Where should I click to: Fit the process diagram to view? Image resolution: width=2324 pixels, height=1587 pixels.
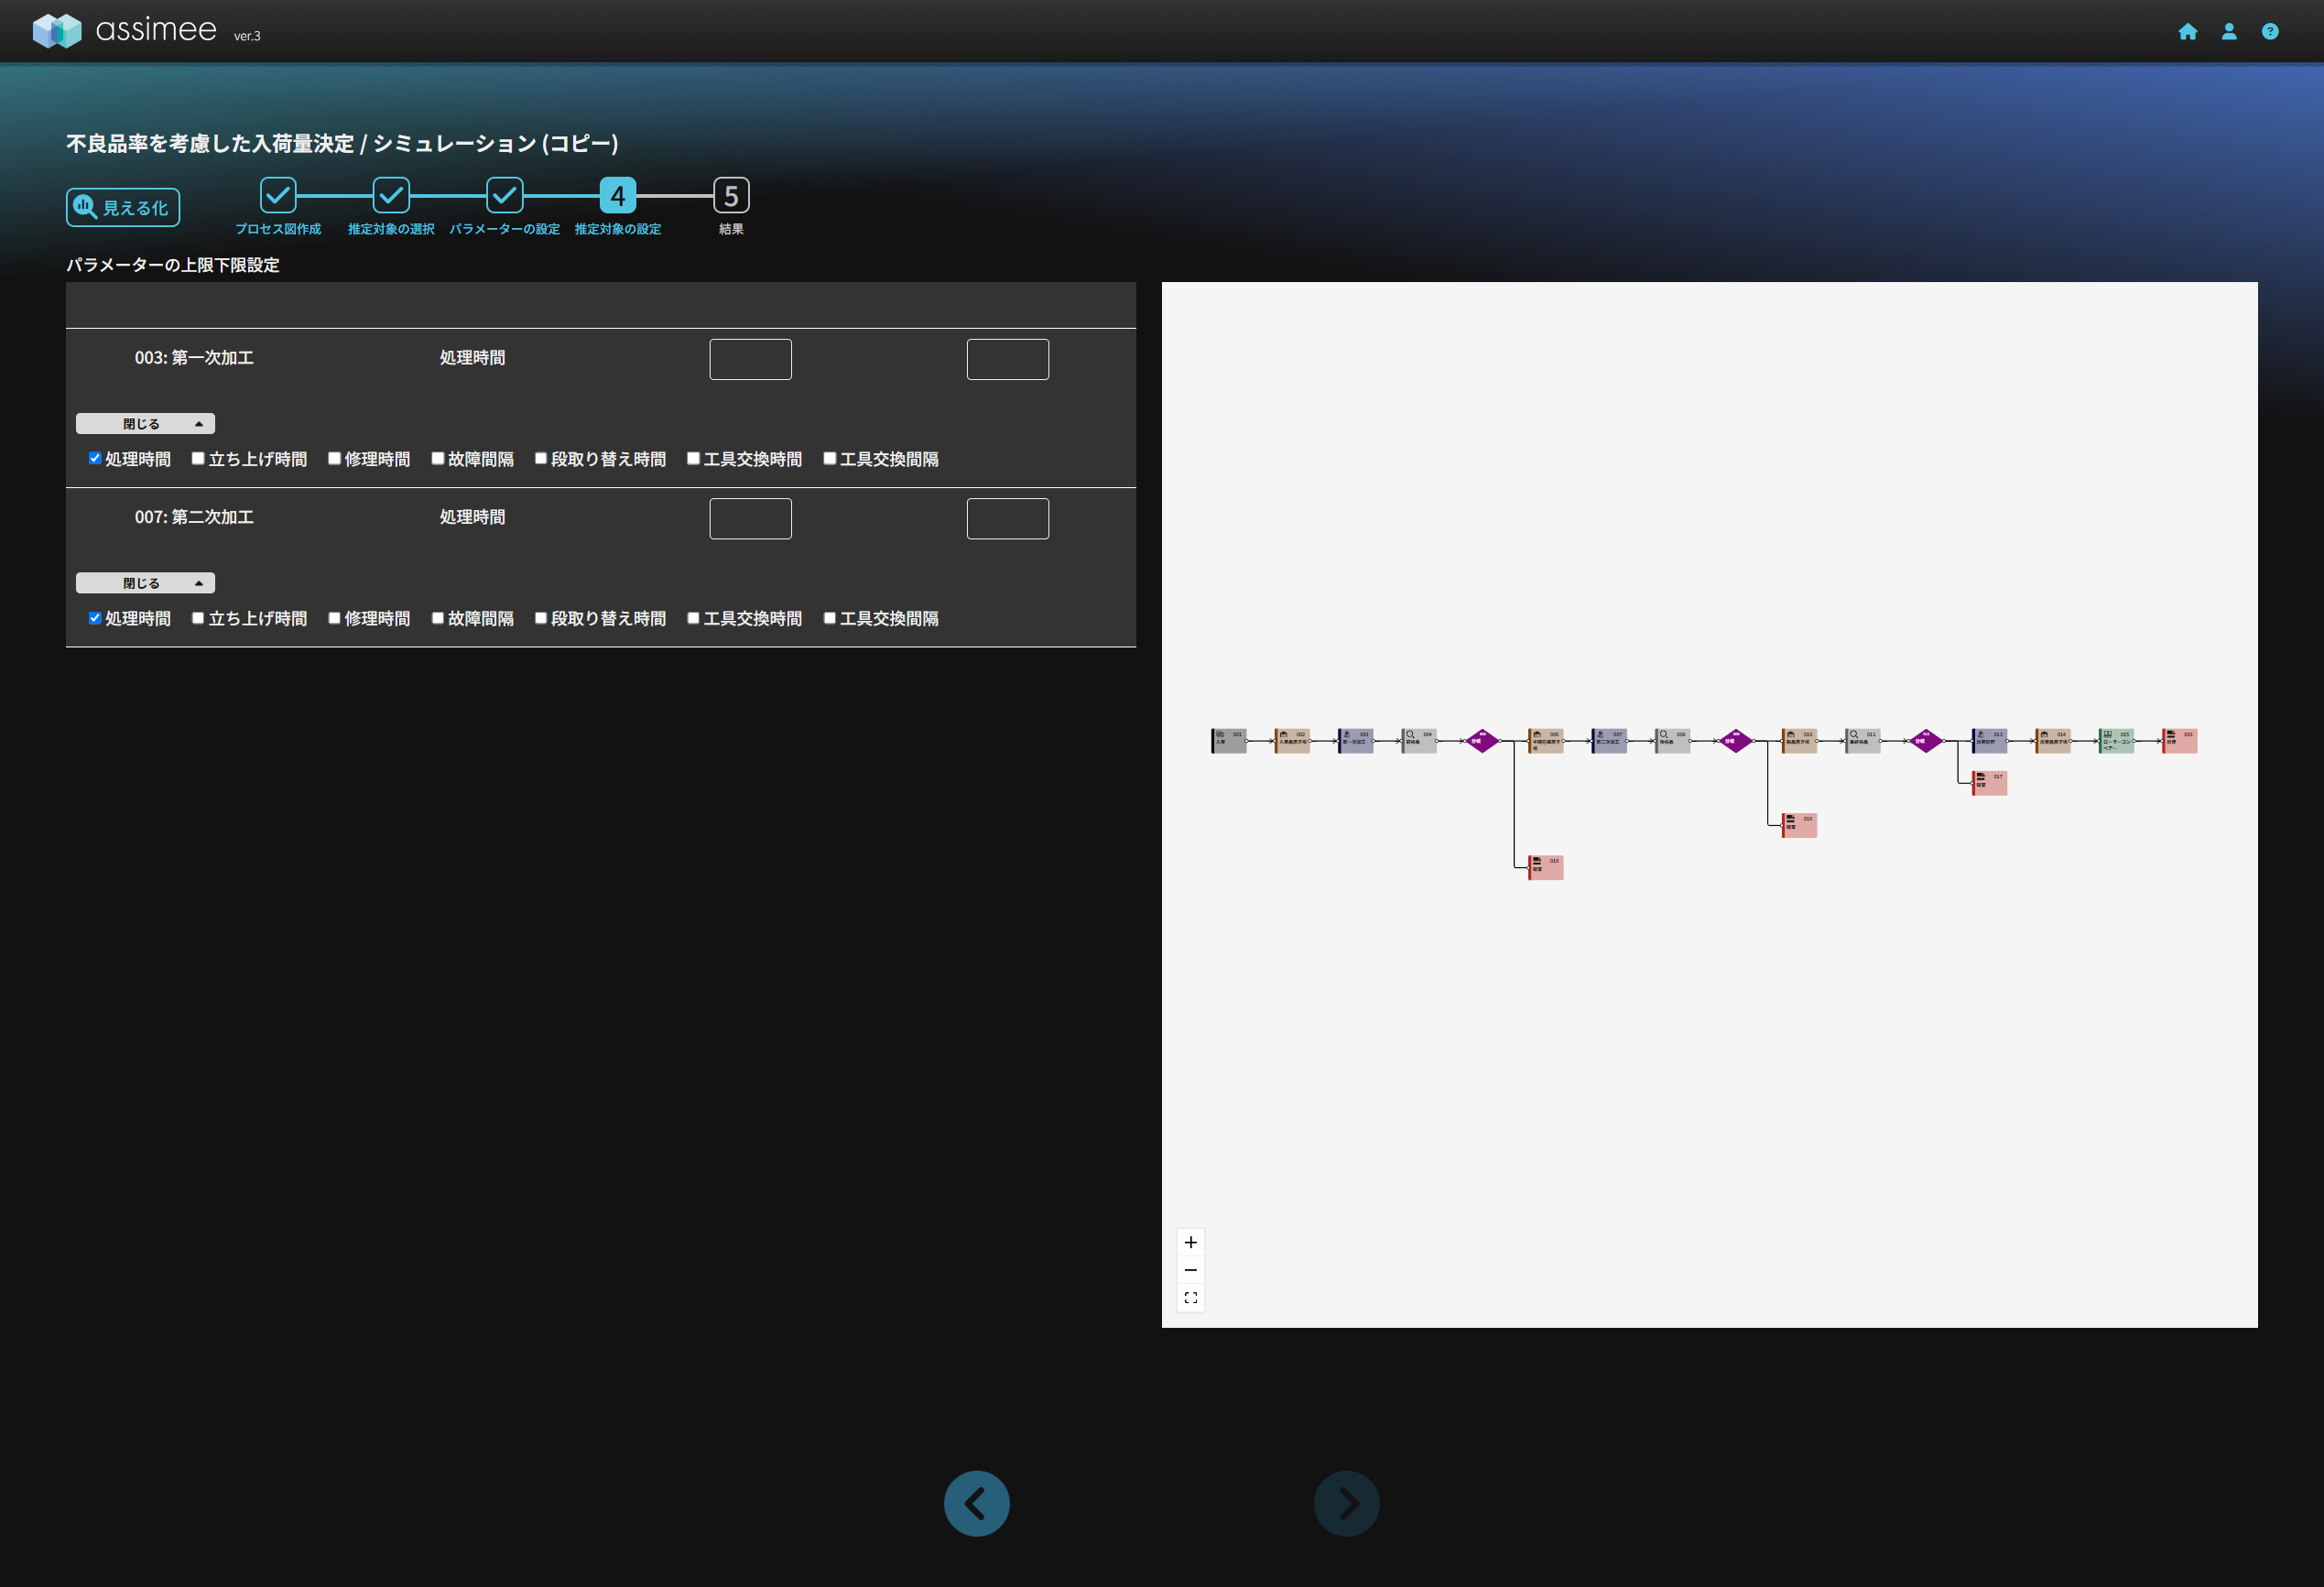(x=1190, y=1298)
